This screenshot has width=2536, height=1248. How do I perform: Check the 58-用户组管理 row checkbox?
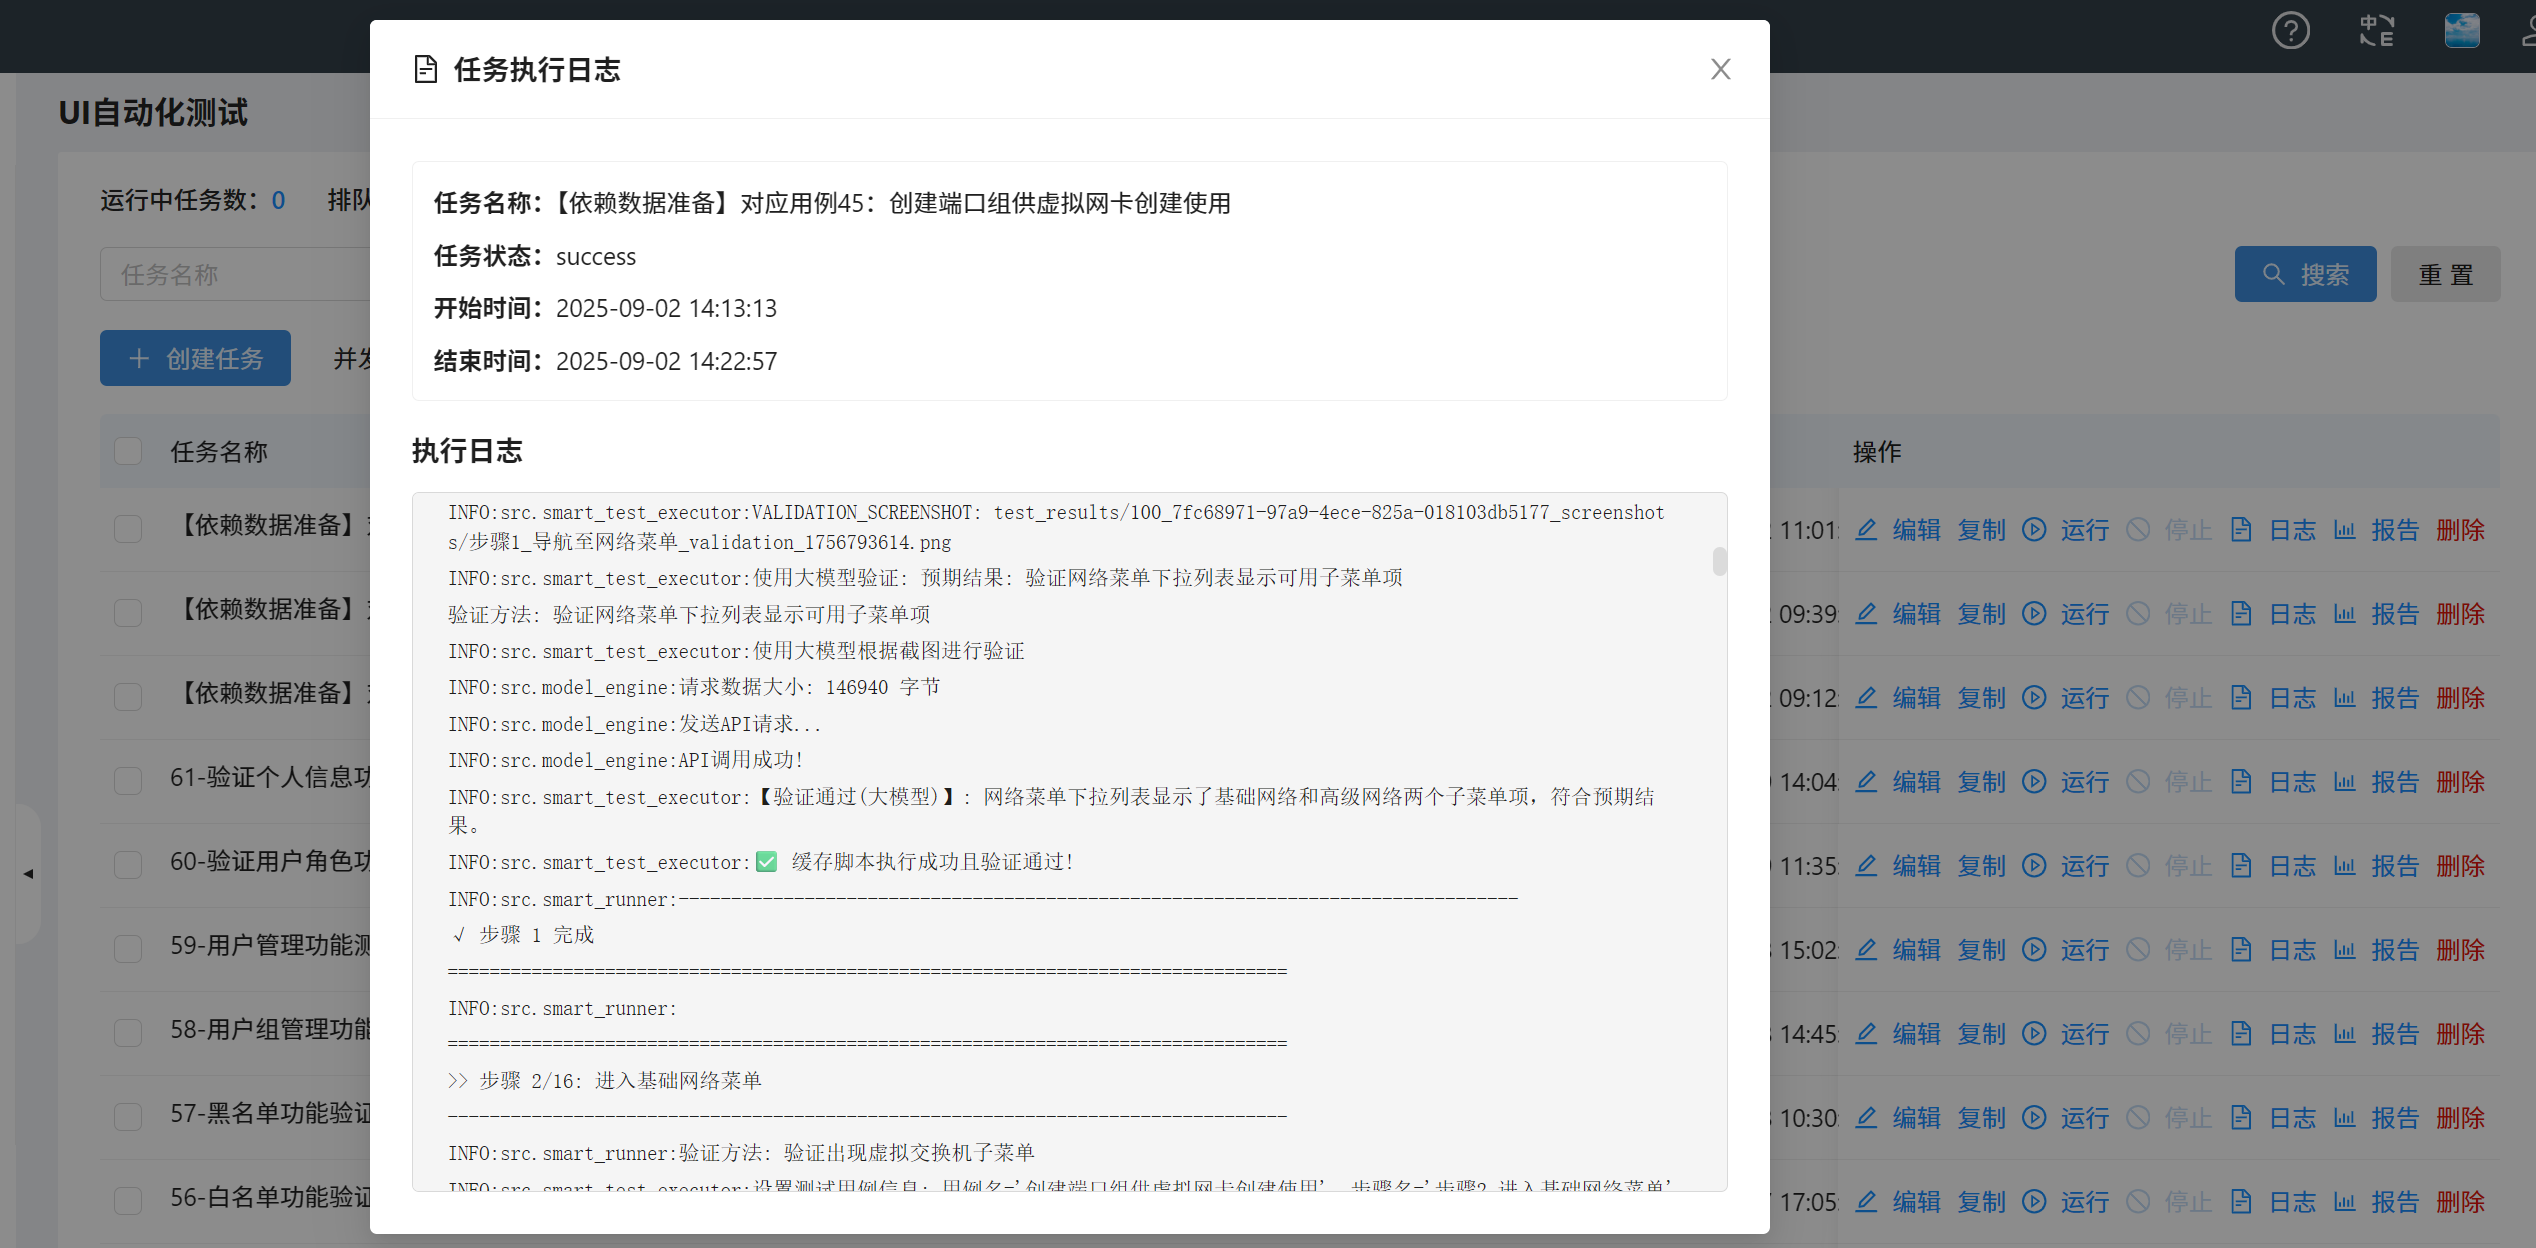click(128, 1033)
